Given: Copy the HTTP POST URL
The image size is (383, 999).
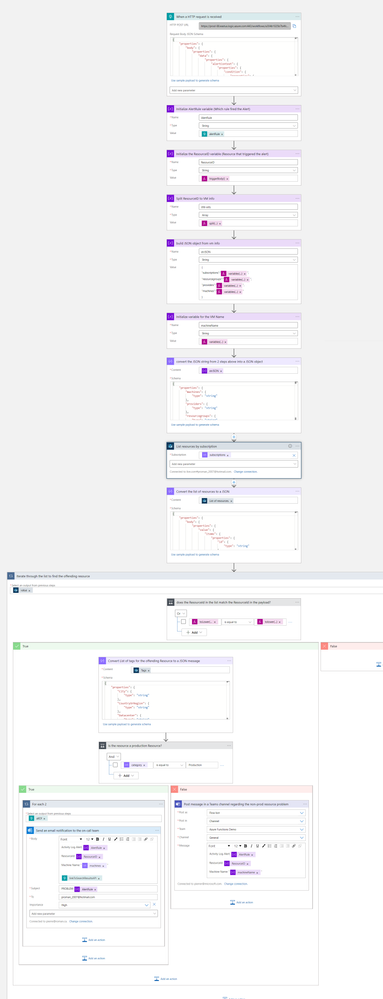Looking at the screenshot, I should (x=295, y=25).
